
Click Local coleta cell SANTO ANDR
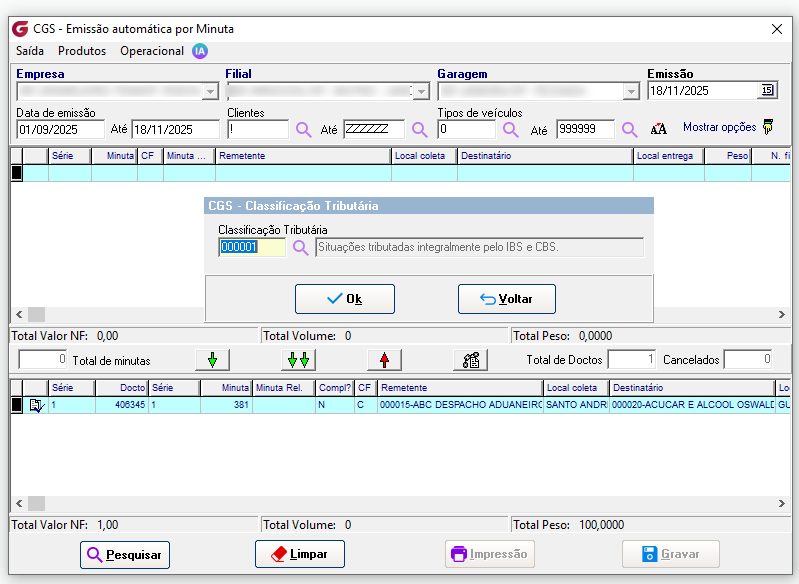click(576, 405)
